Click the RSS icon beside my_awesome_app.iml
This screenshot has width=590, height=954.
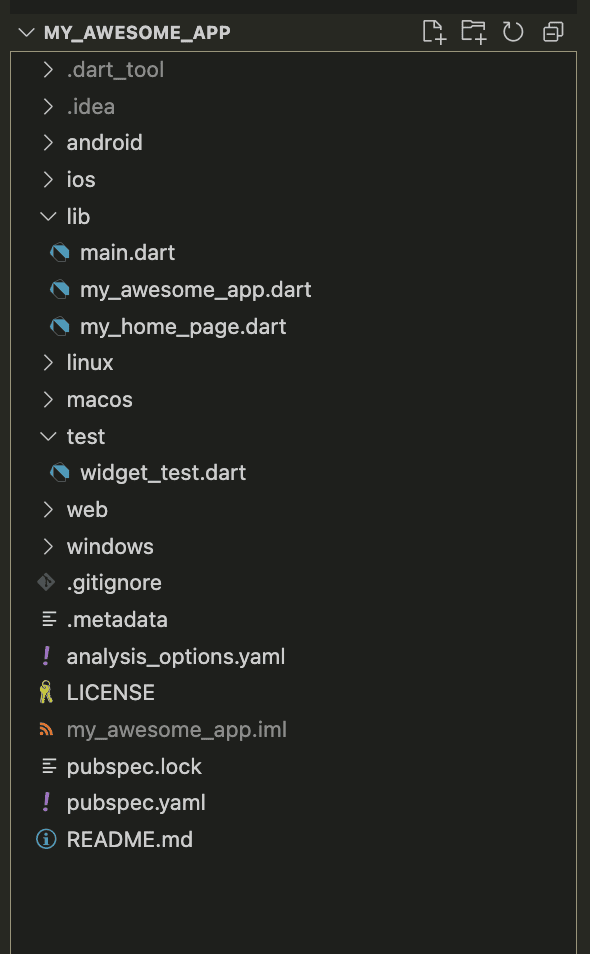click(48, 729)
